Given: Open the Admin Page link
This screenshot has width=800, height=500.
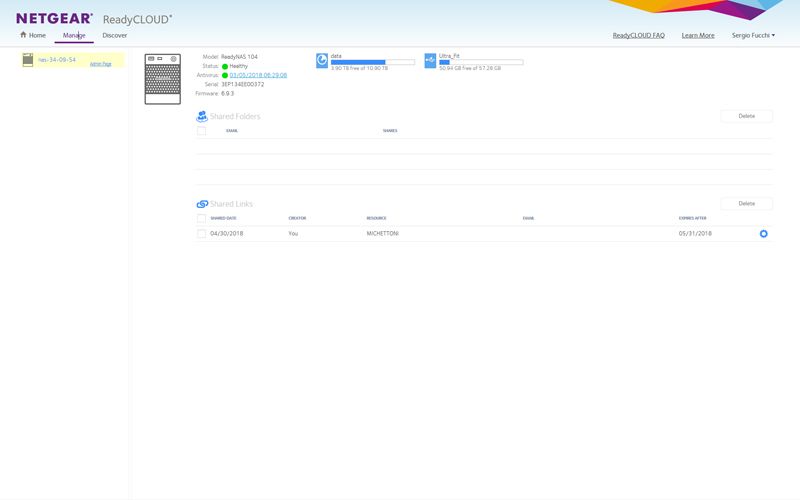Looking at the screenshot, I should click(x=101, y=64).
